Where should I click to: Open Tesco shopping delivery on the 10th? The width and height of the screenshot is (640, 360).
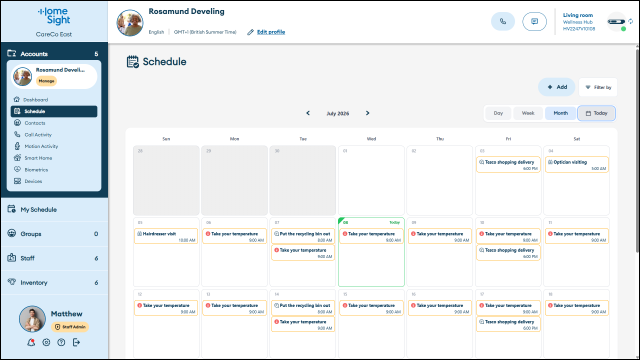point(508,253)
